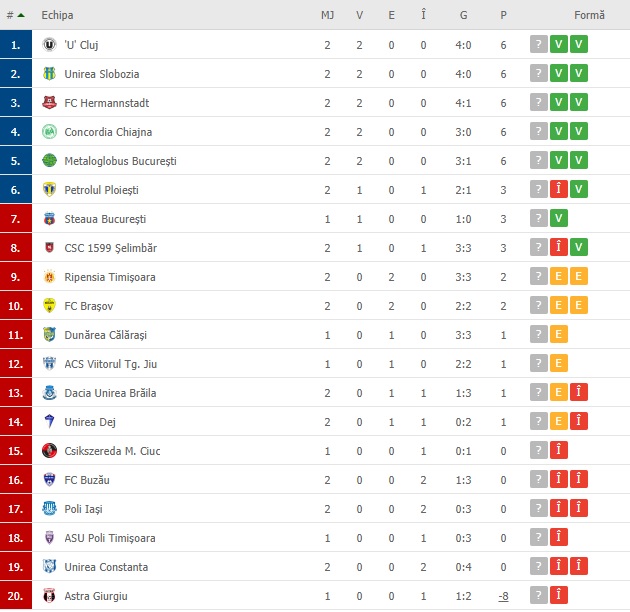Click Astra Giurgiu's underlined -8 points

tap(503, 596)
